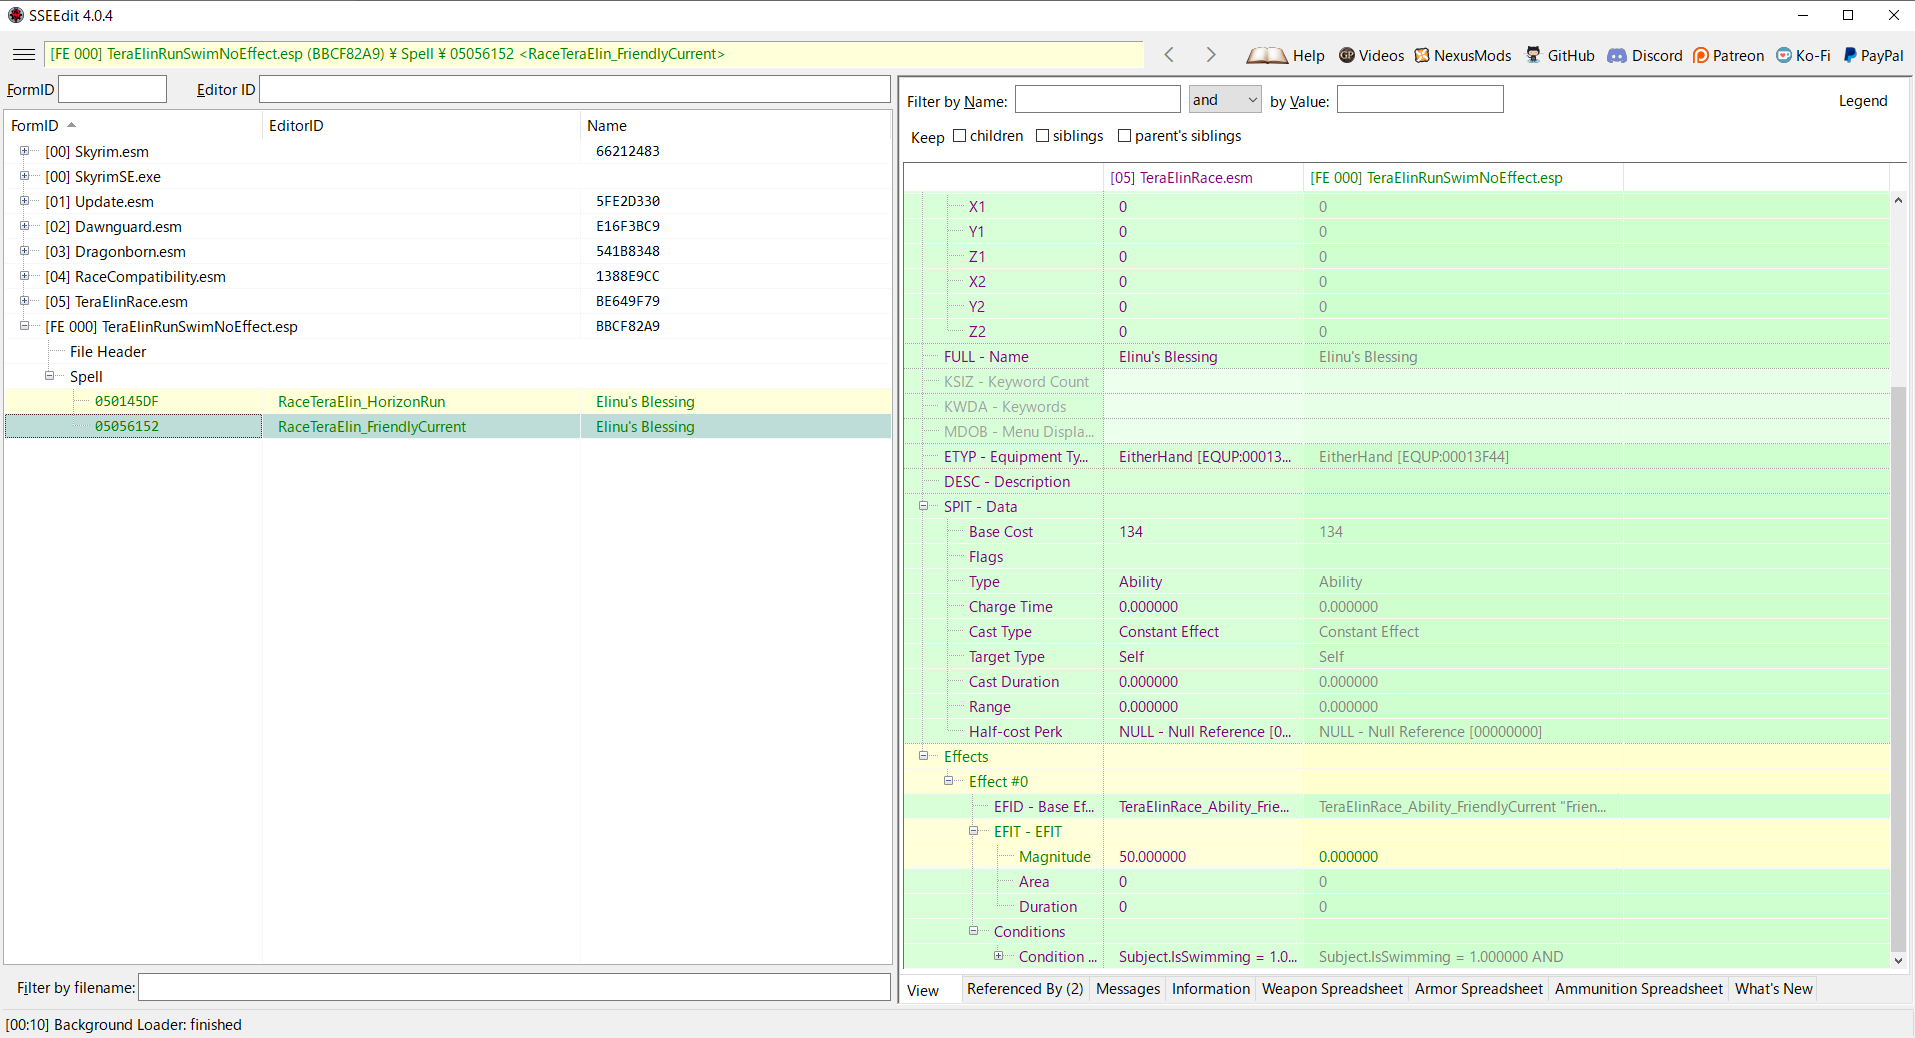
Task: Open Help via the book icon
Action: 1266,56
